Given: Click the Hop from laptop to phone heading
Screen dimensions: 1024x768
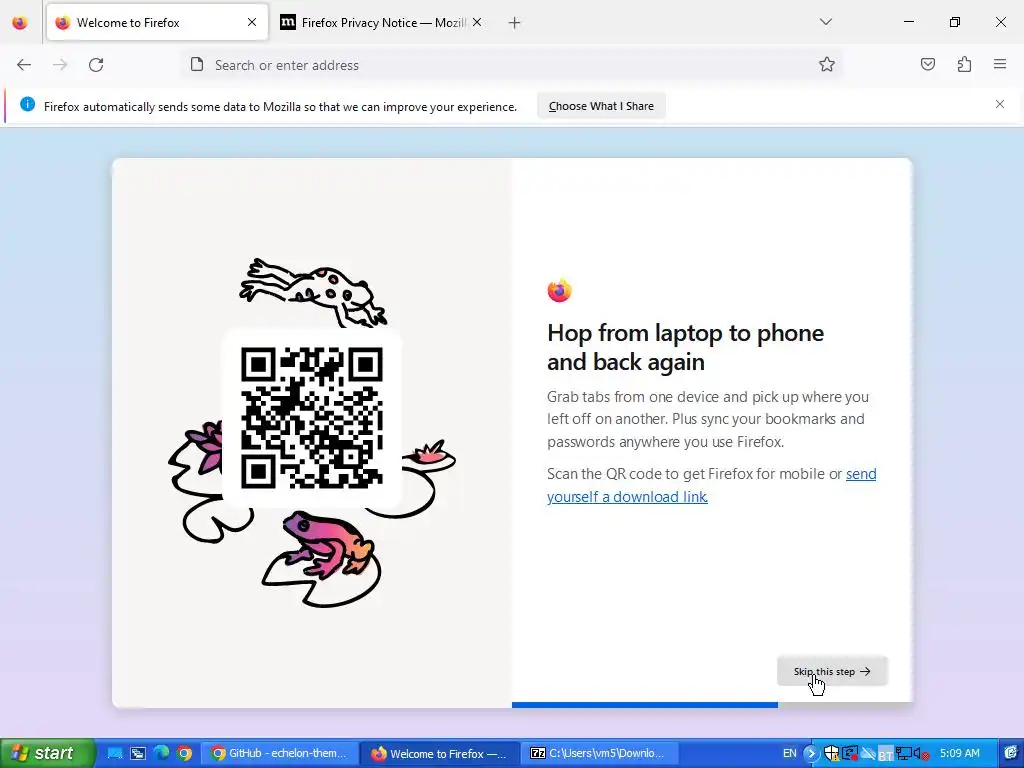Looking at the screenshot, I should coord(686,347).
